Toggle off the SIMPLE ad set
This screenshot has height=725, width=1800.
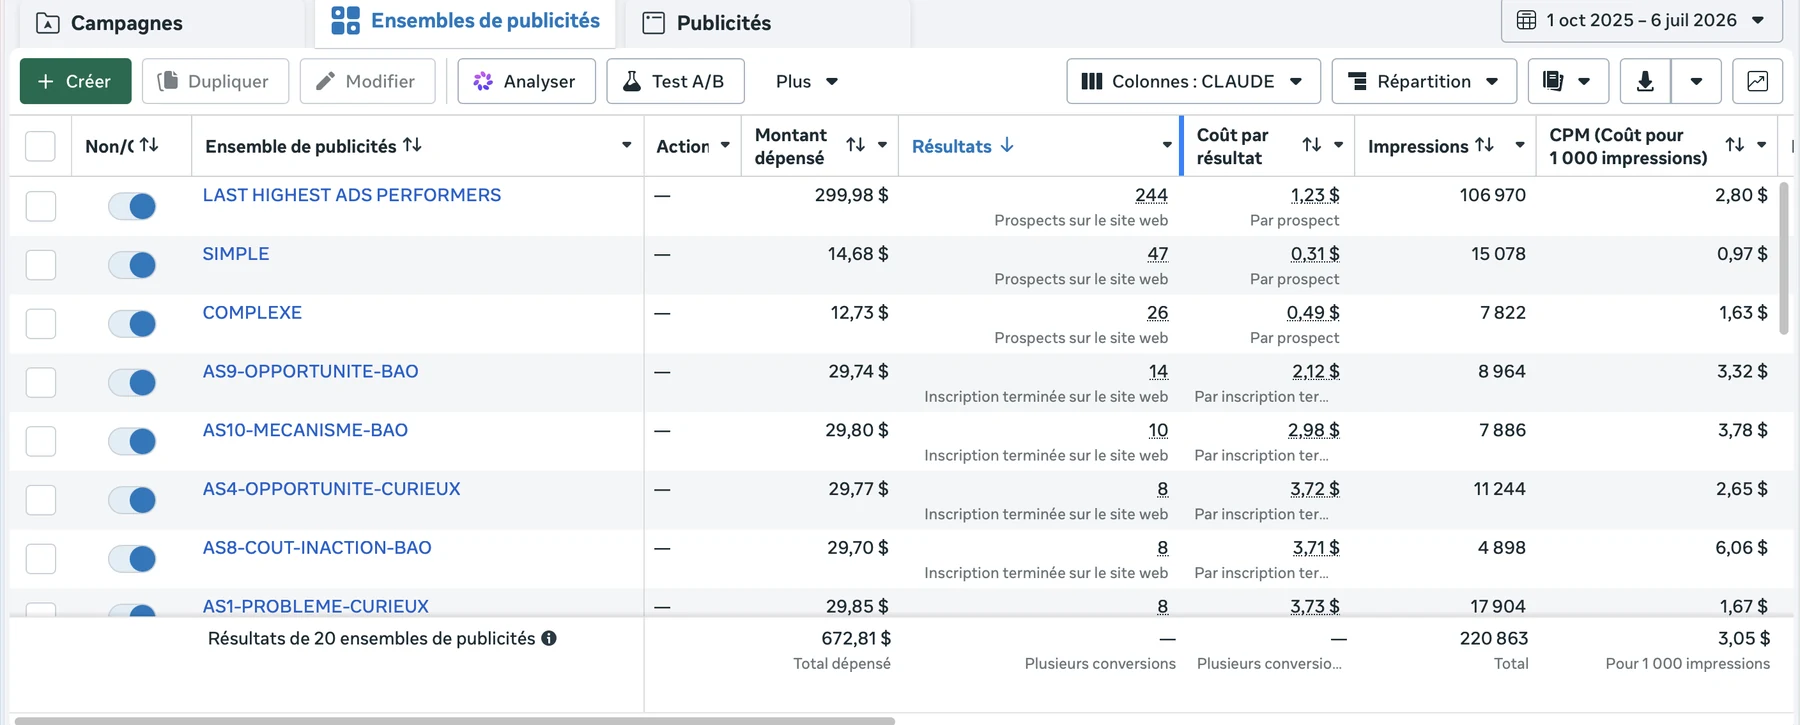click(x=132, y=265)
